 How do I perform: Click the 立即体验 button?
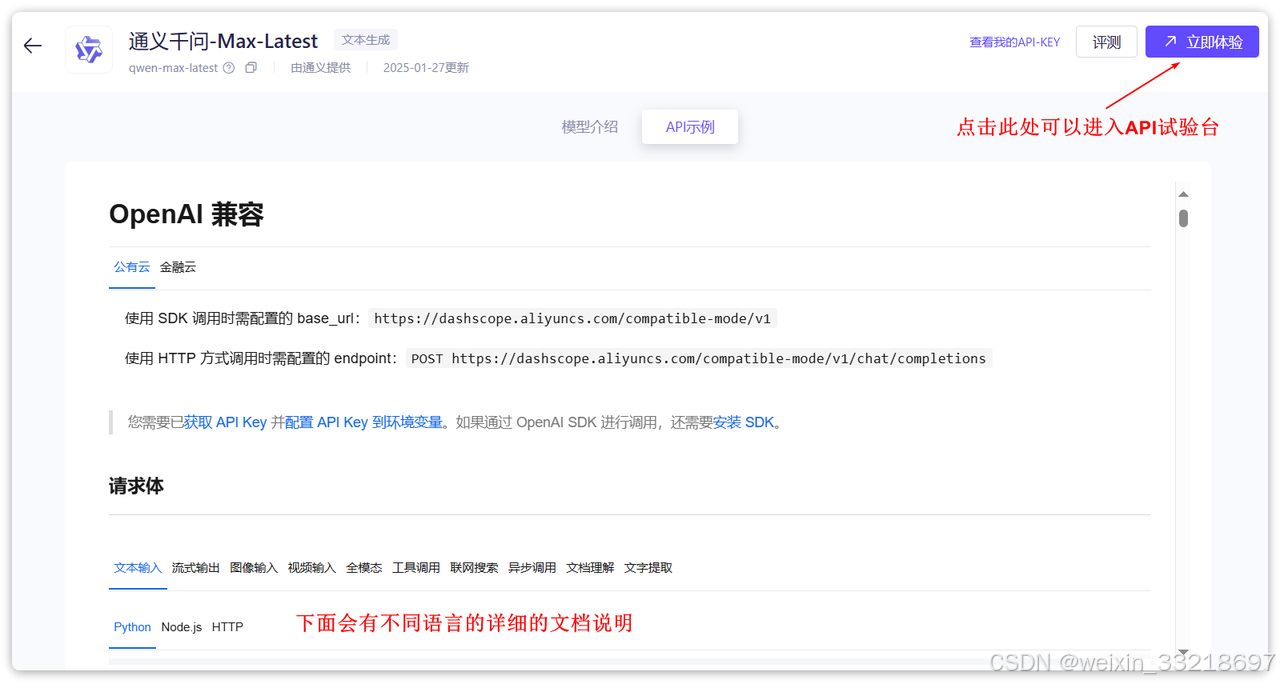click(x=1202, y=42)
